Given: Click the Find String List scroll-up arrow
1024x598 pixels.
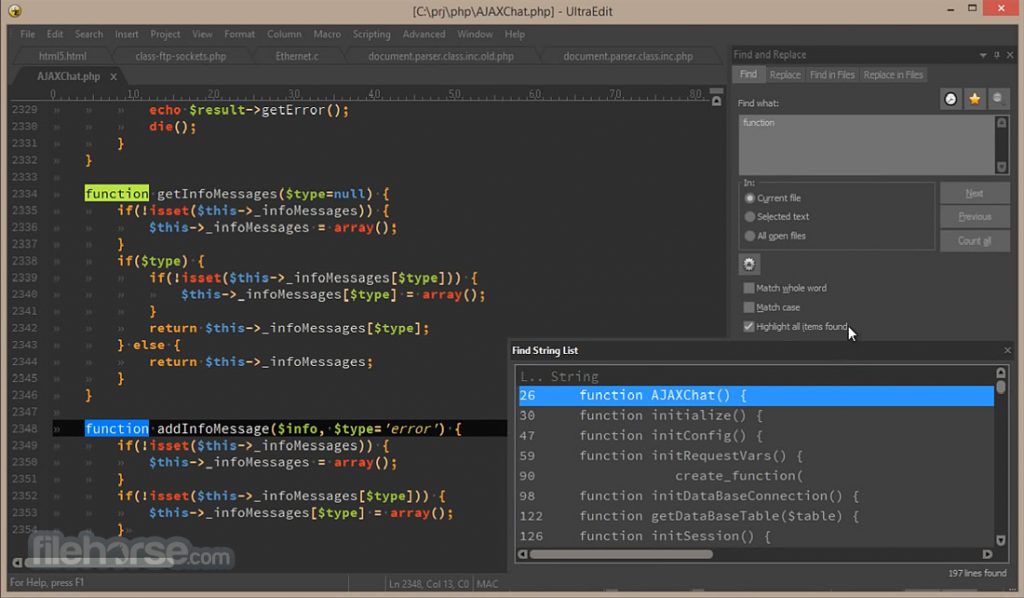Looking at the screenshot, I should pyautogui.click(x=1000, y=373).
